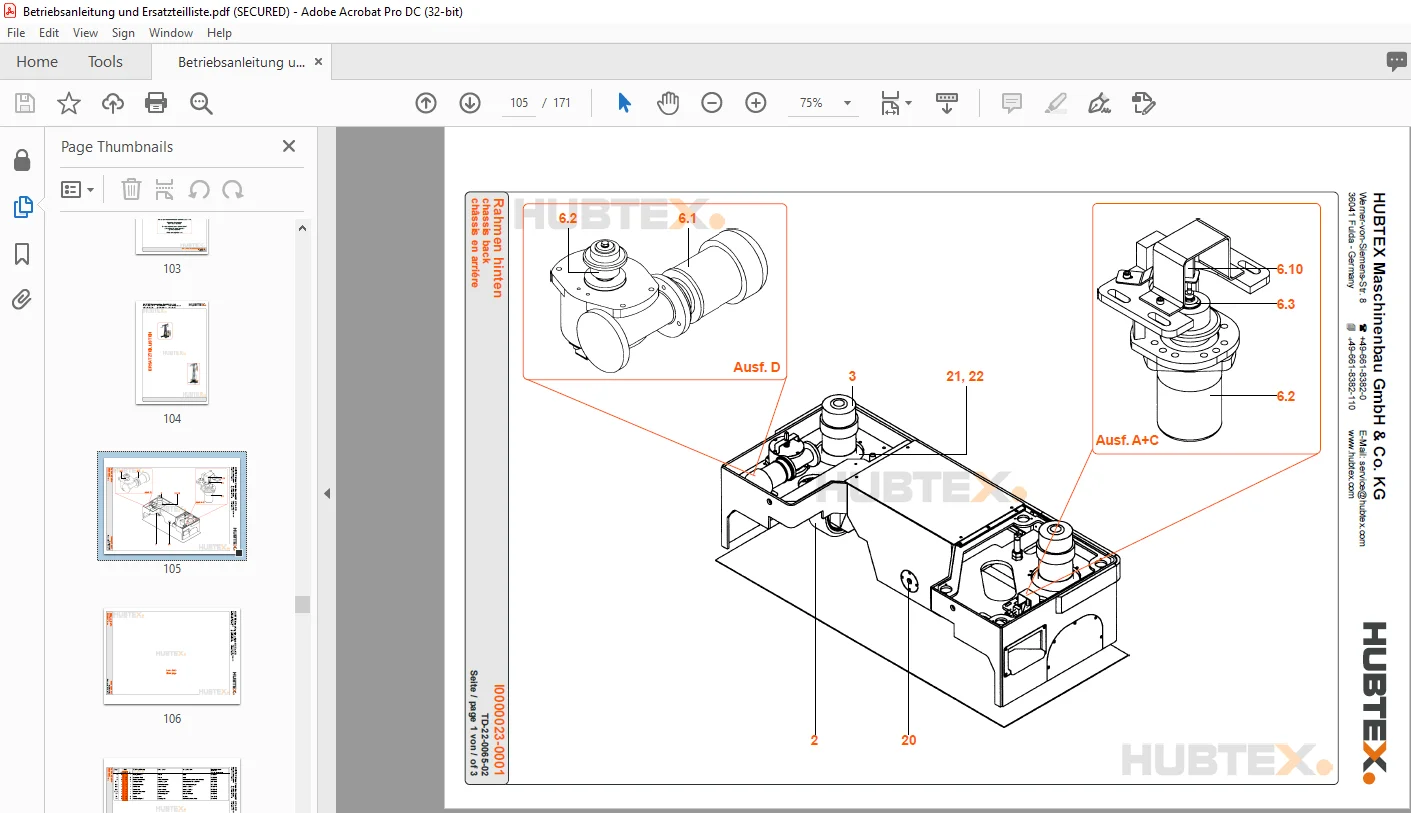The image size is (1411, 813).
Task: Upload file to cloud icon
Action: (113, 103)
